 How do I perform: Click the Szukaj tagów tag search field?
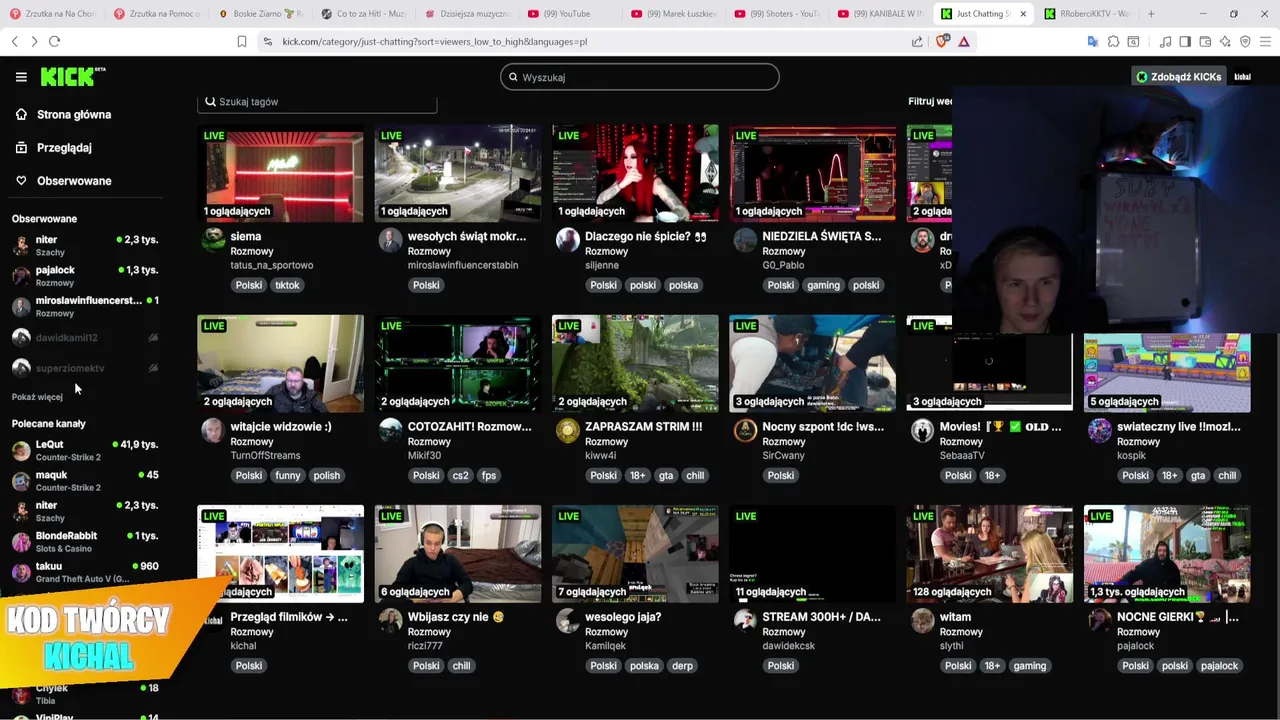click(317, 102)
